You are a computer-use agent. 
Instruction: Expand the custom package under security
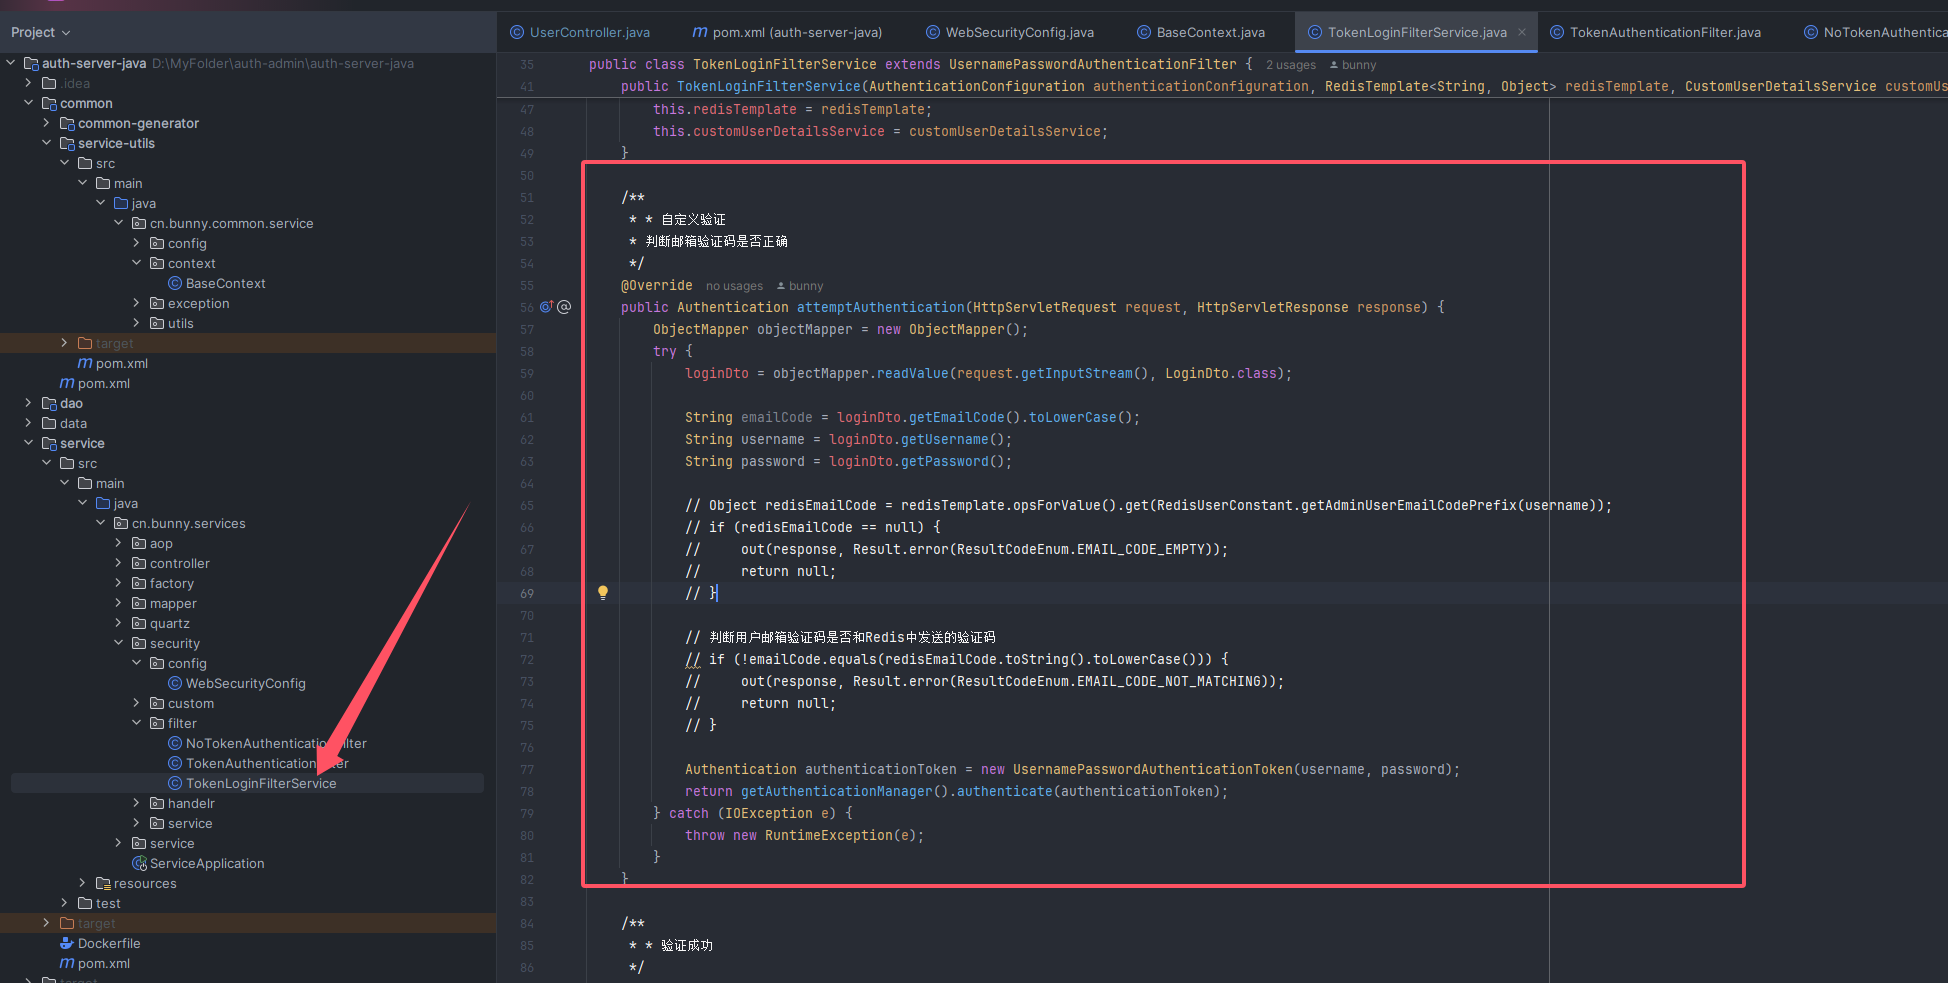(x=137, y=703)
